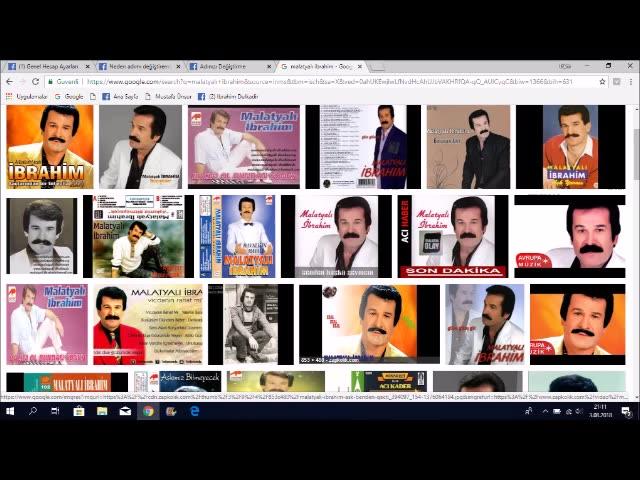The width and height of the screenshot is (640, 480).
Task: Go back using Chrome's back arrow
Action: point(9,82)
